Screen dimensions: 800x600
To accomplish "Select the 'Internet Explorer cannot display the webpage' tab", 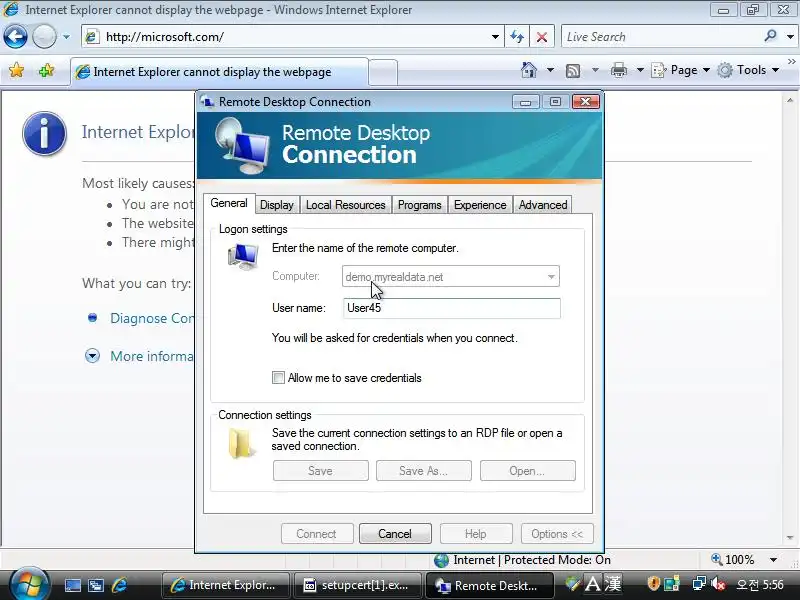I will point(219,72).
